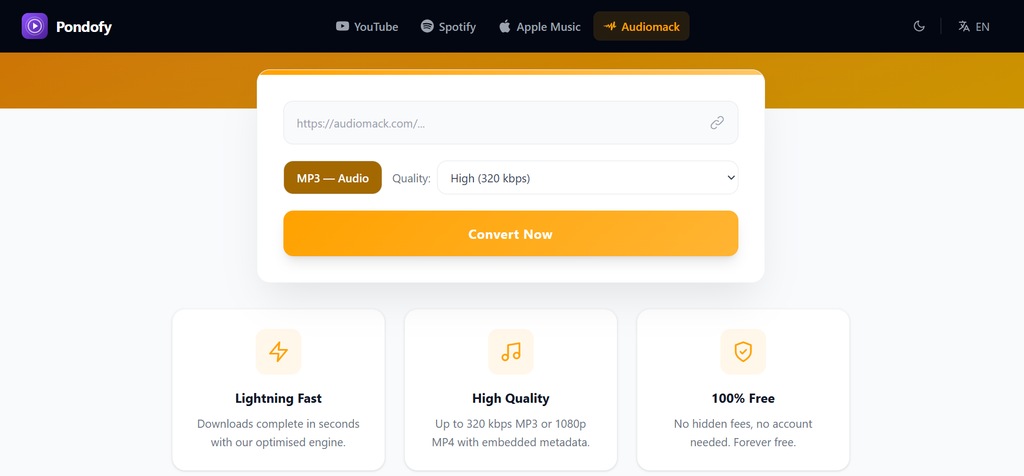1024x476 pixels.
Task: Switch to the Spotify tab
Action: click(x=448, y=26)
